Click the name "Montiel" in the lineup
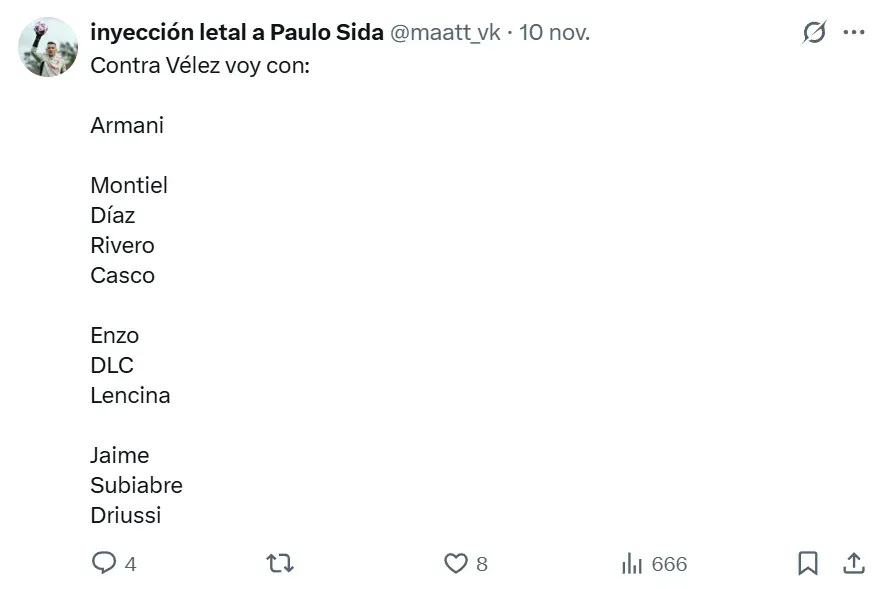Viewport: 883px width, 589px height. coord(129,185)
